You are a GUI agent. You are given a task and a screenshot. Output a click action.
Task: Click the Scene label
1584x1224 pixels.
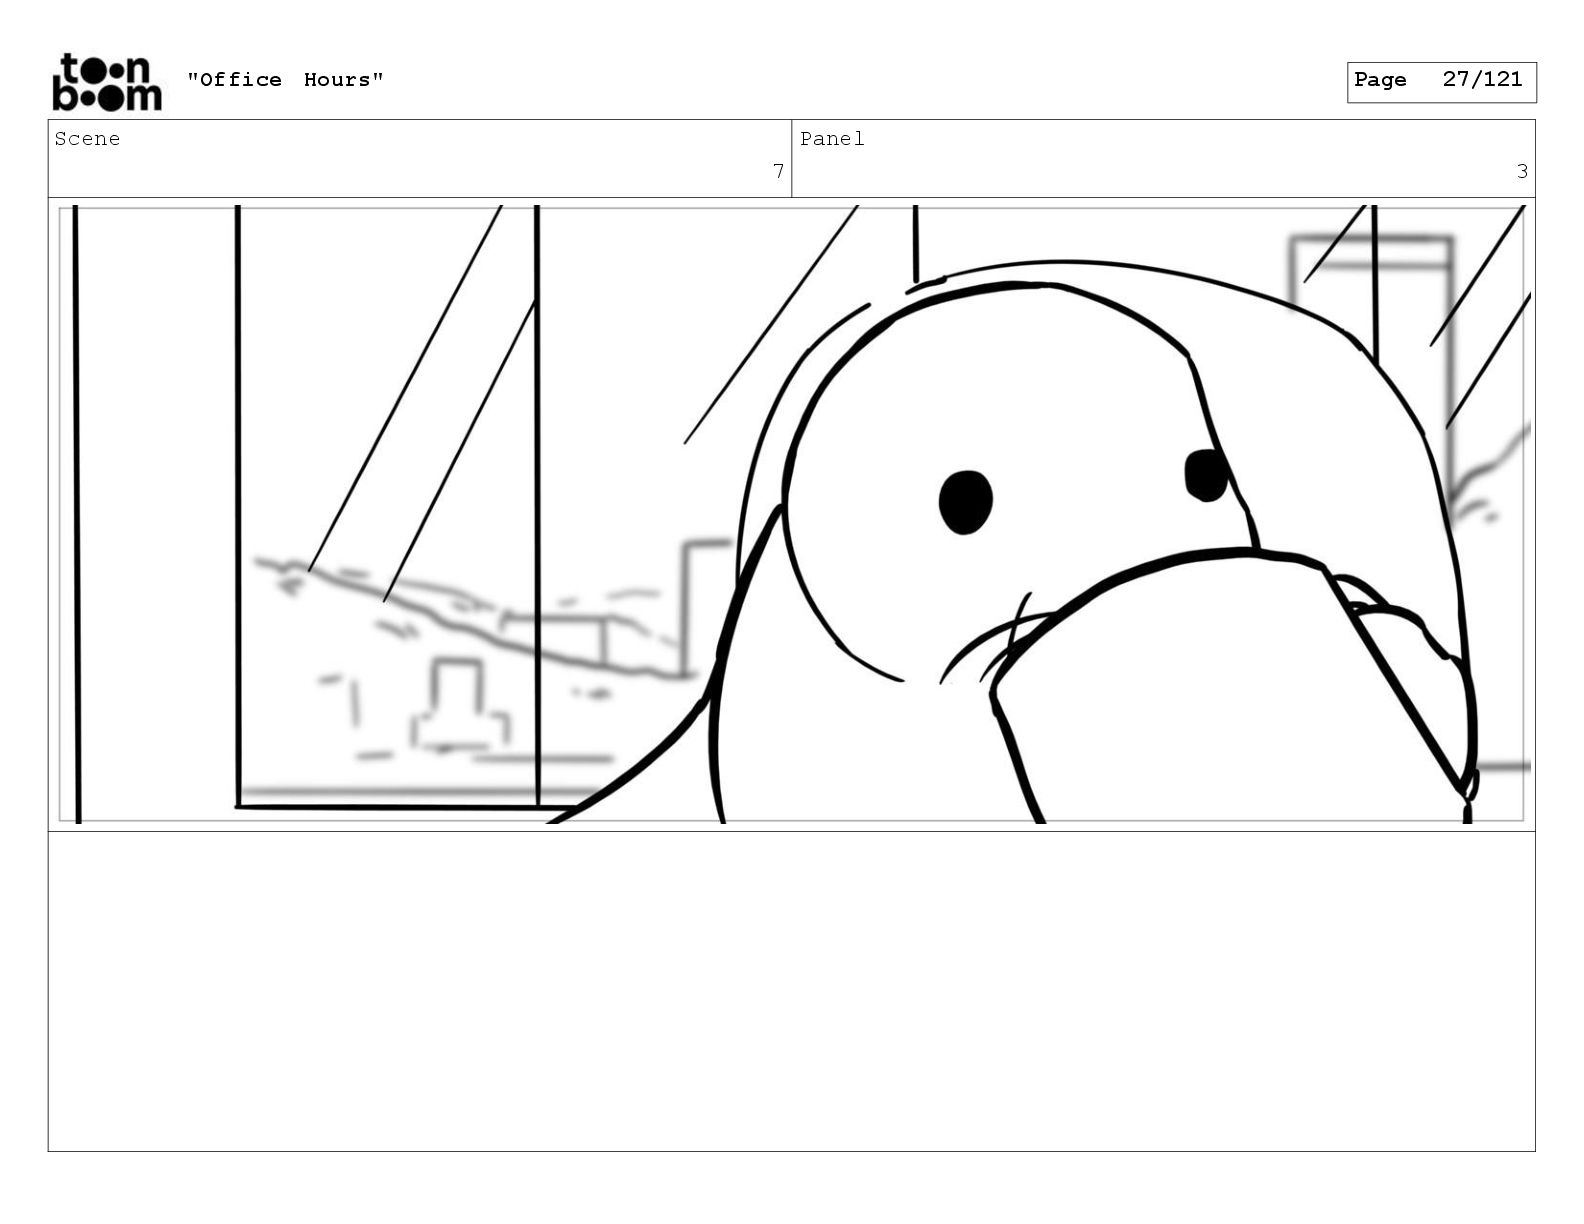pos(87,139)
